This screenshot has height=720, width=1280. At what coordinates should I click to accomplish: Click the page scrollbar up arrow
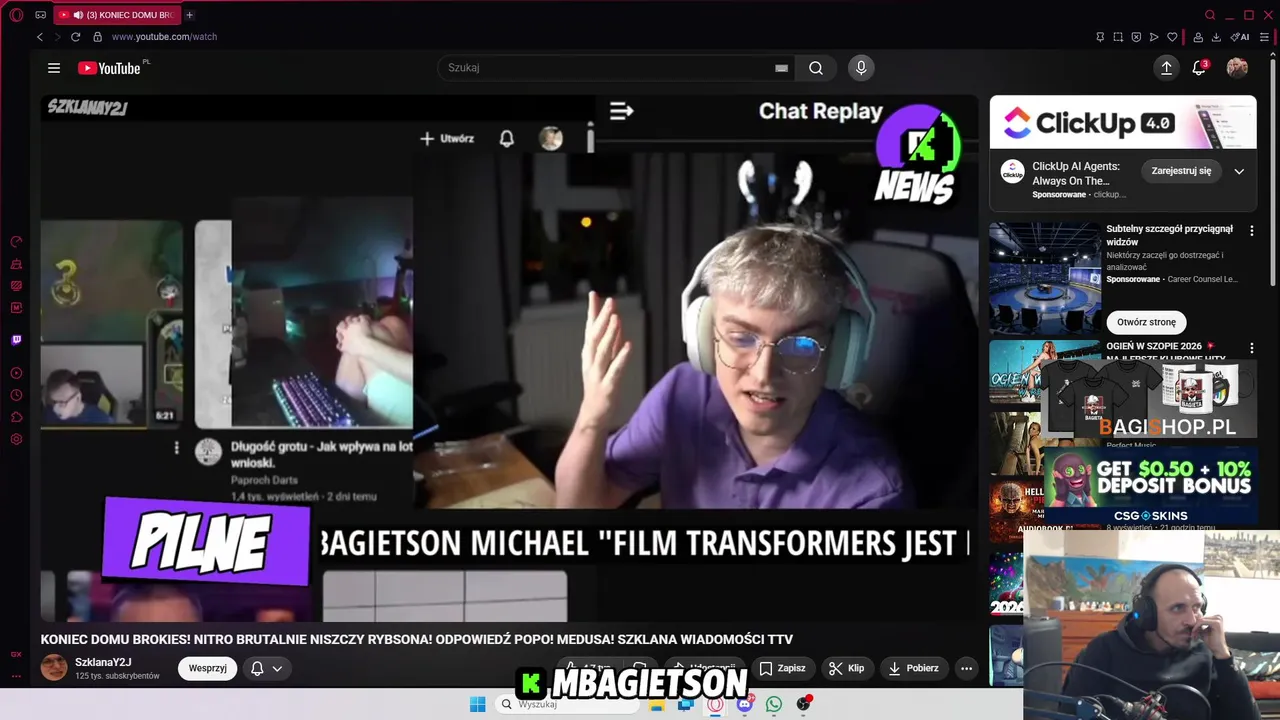(x=1274, y=56)
